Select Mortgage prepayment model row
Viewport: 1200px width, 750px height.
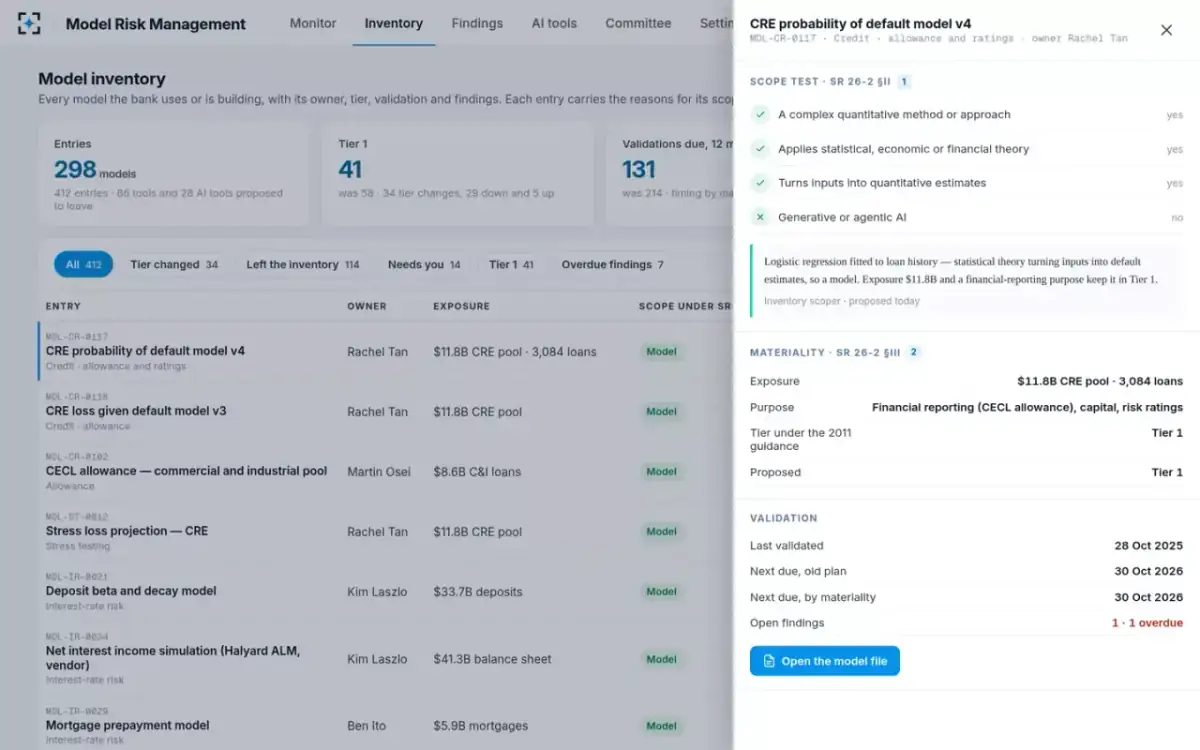coord(386,725)
